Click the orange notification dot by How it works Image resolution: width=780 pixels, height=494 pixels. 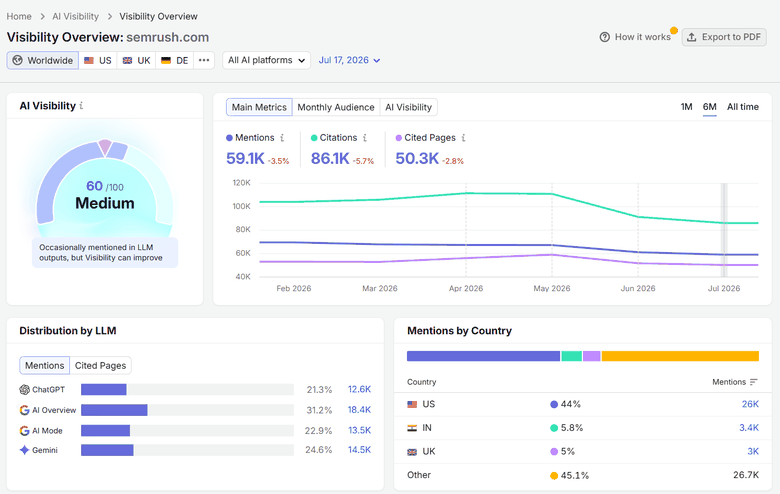pyautogui.click(x=674, y=30)
